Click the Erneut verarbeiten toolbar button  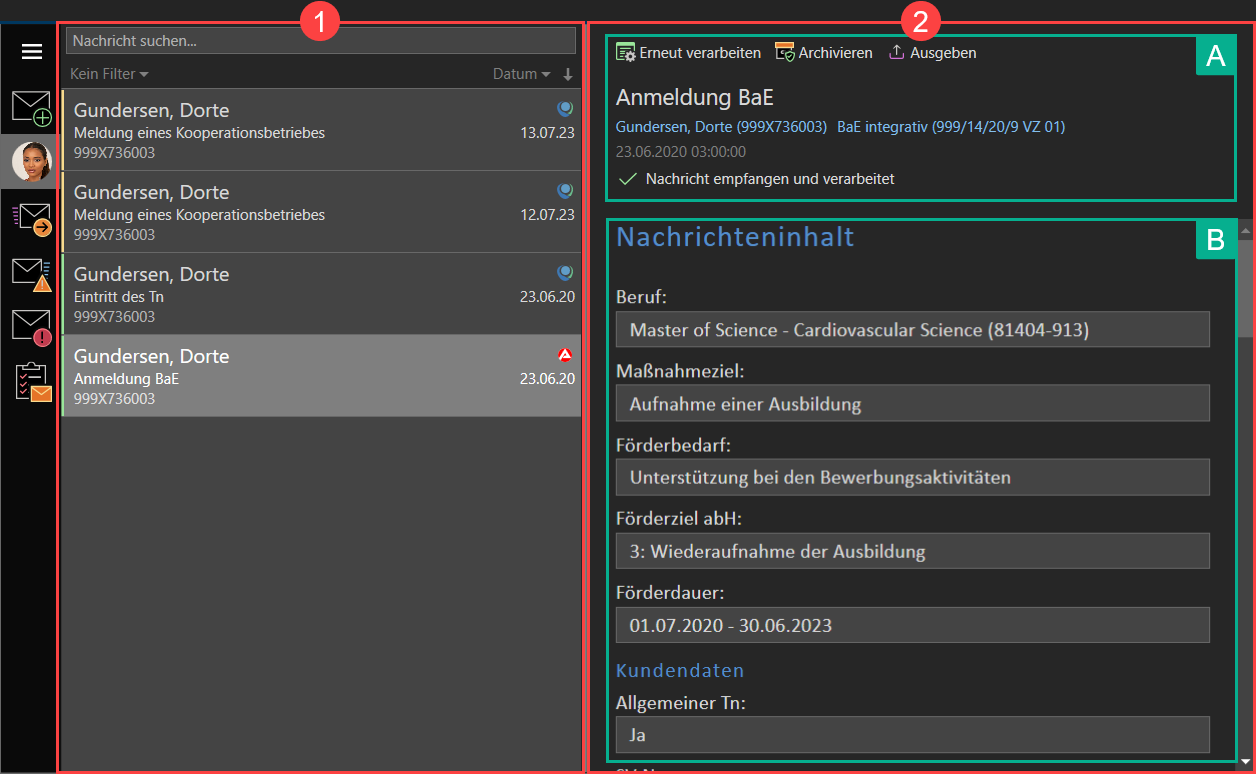[x=689, y=53]
